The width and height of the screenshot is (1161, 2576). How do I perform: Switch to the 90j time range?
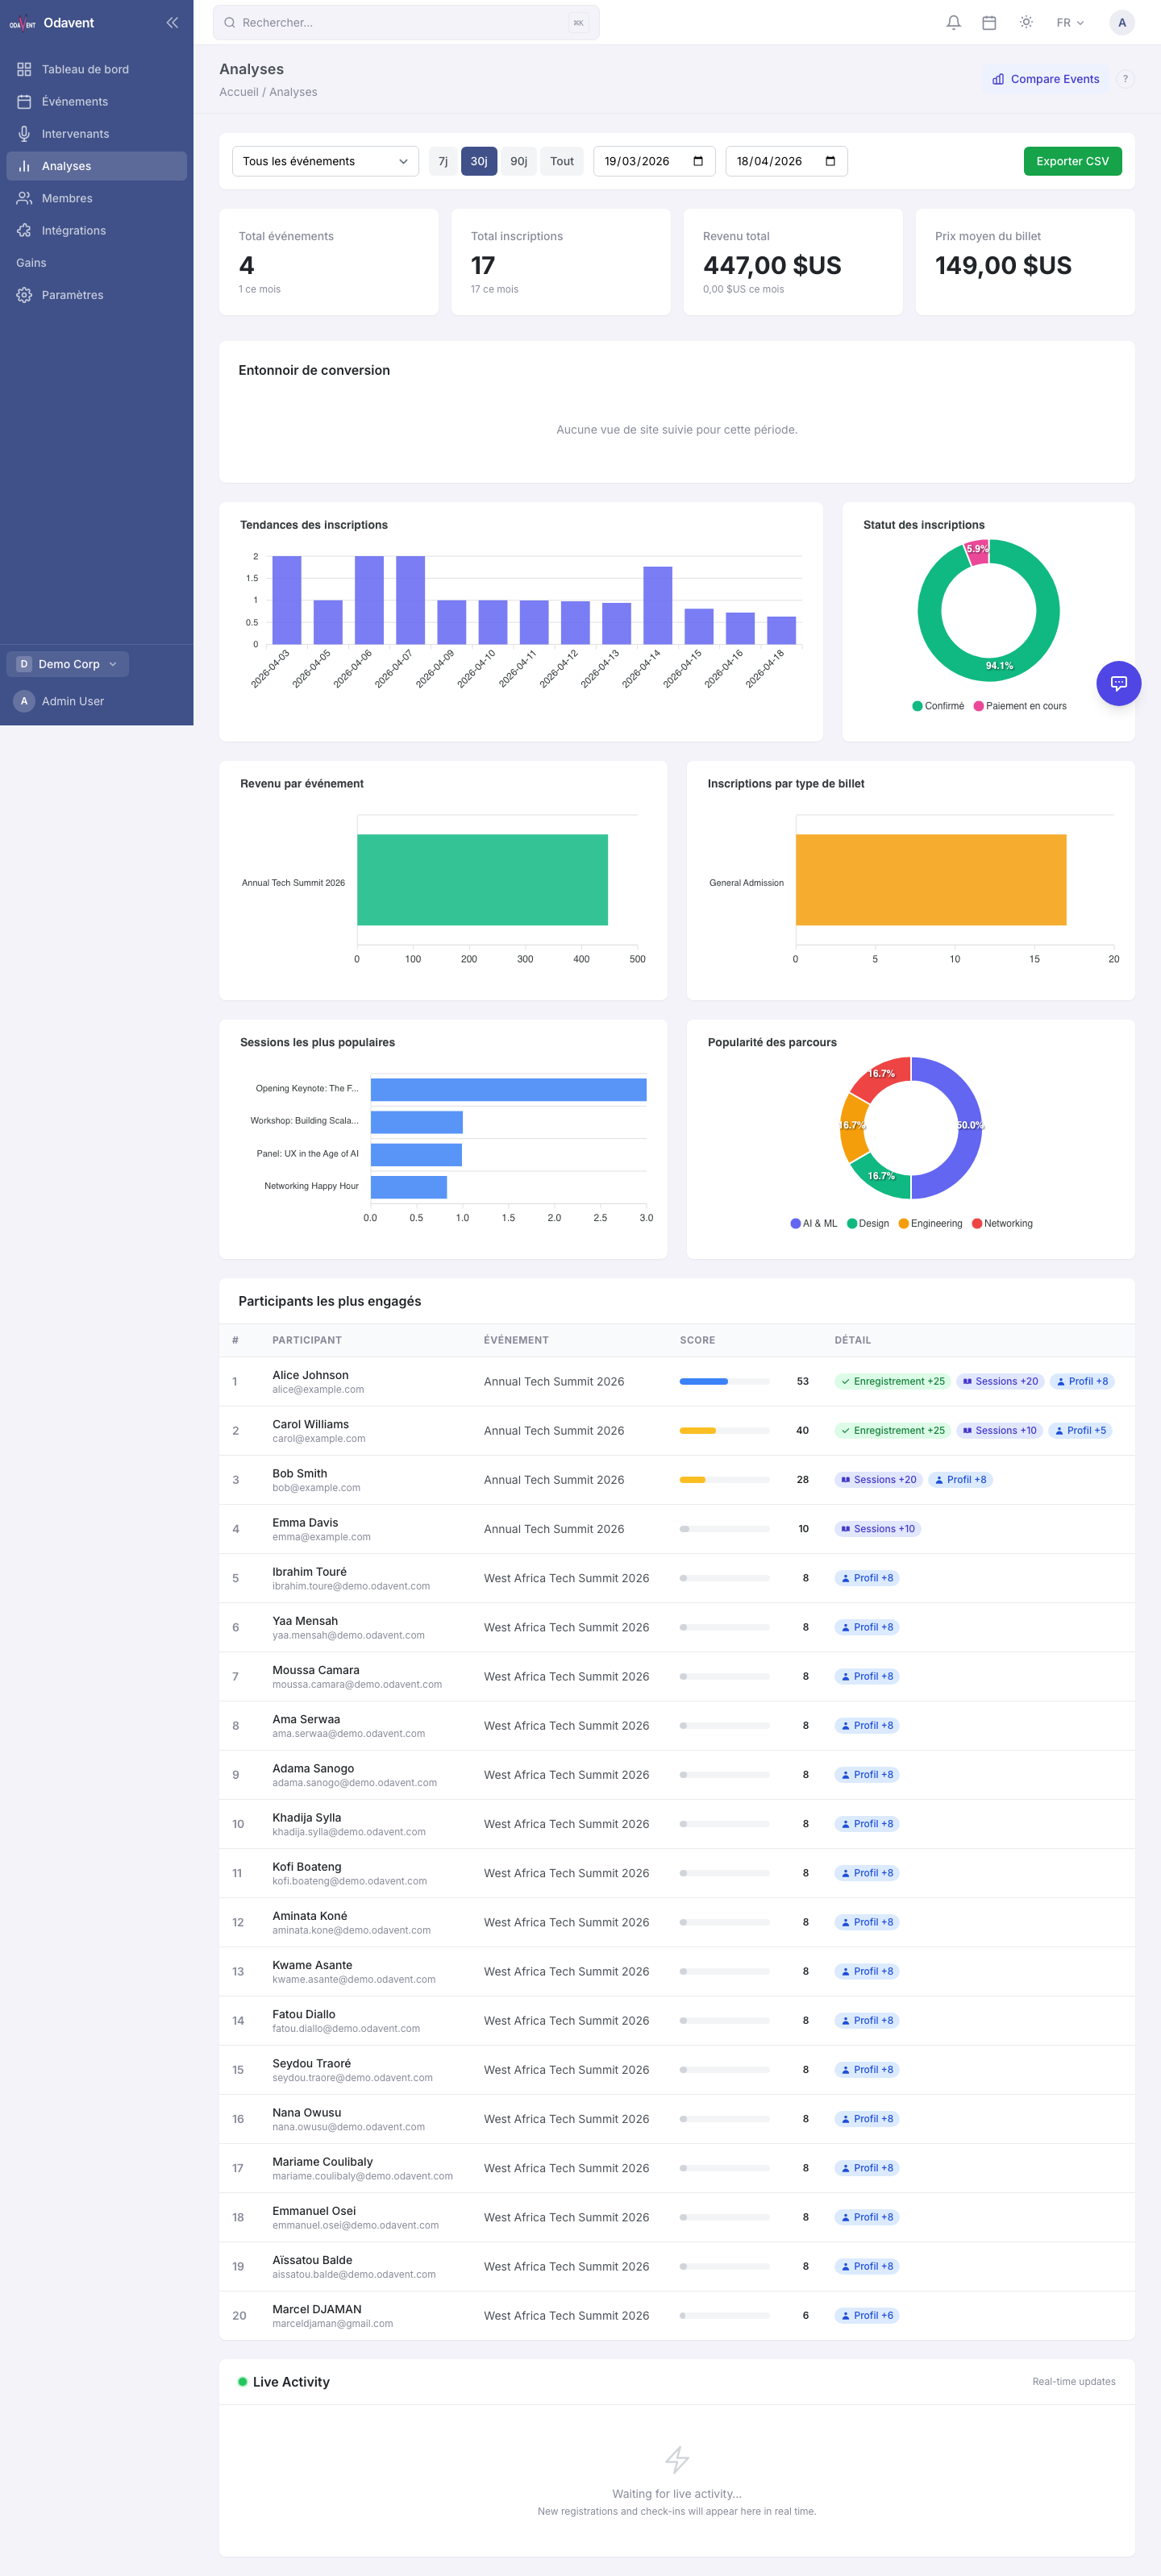click(518, 161)
